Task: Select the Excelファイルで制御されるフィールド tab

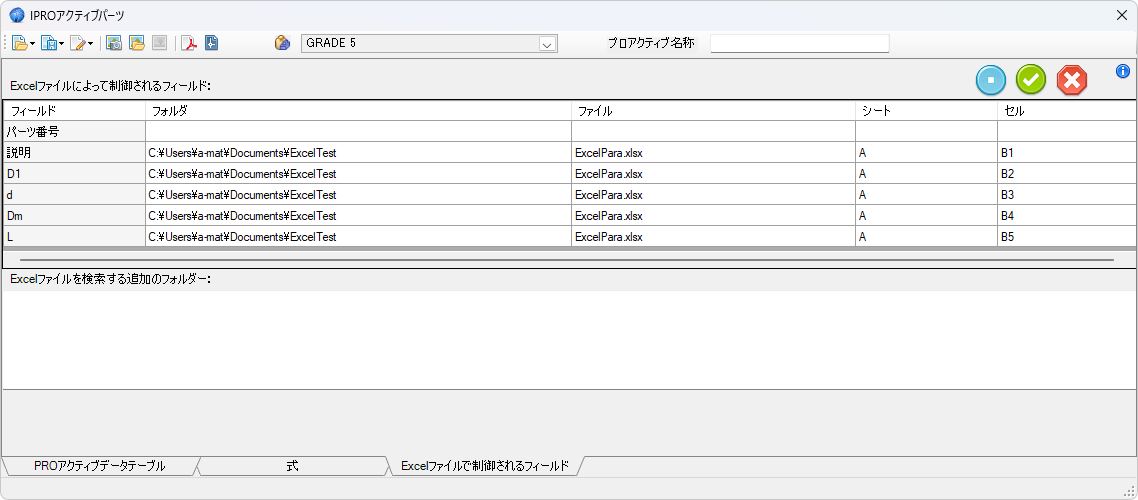Action: click(485, 466)
